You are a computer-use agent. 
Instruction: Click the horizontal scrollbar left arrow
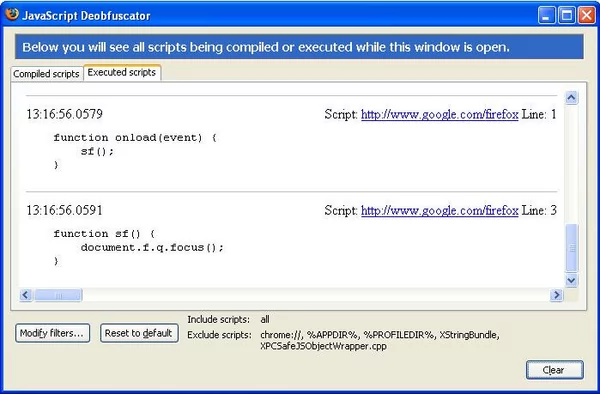tap(26, 295)
